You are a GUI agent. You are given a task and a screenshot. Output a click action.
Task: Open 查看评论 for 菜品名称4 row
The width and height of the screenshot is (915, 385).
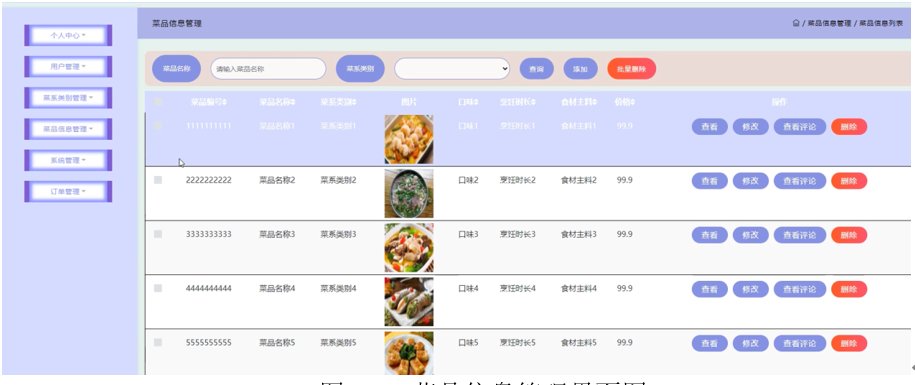coord(799,289)
